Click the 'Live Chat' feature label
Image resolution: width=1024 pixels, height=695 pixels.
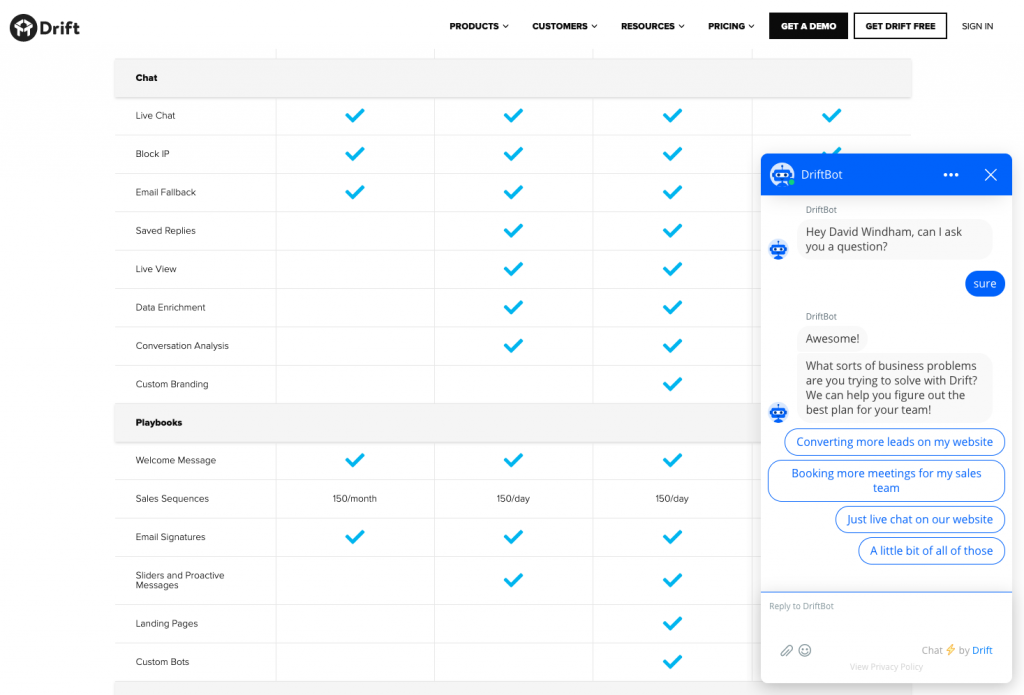[155, 116]
